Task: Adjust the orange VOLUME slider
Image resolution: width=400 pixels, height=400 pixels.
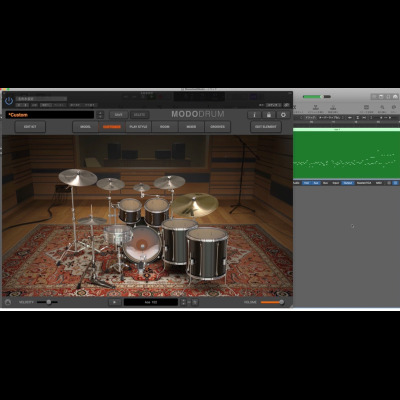Action: 272,302
